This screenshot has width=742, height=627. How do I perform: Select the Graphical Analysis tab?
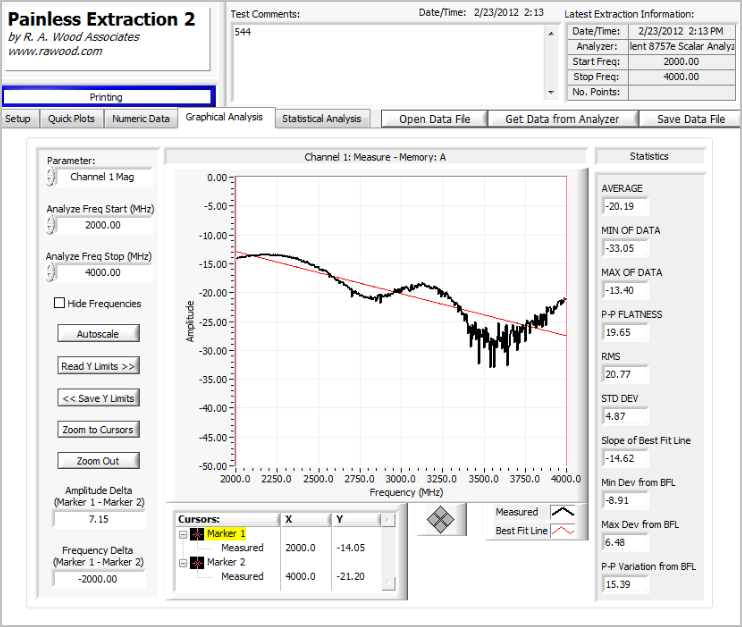(x=224, y=117)
